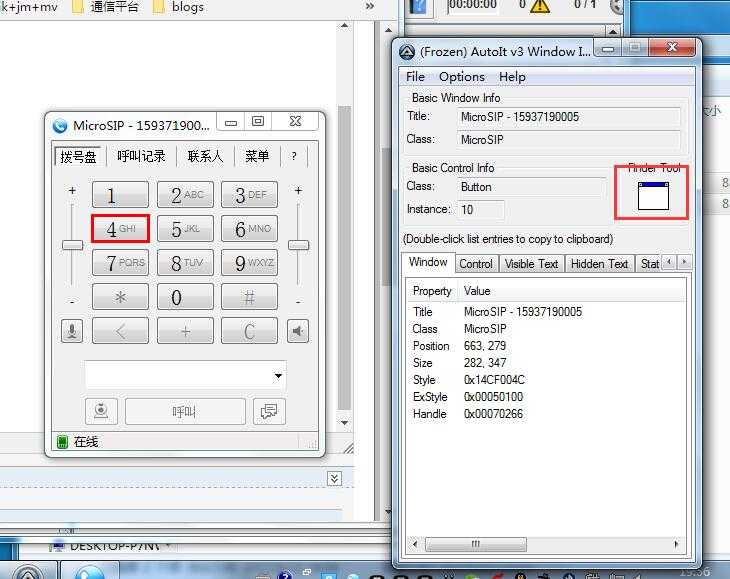Viewport: 730px width, 579px height.
Task: Tap the asterisk dial key
Action: [x=121, y=296]
